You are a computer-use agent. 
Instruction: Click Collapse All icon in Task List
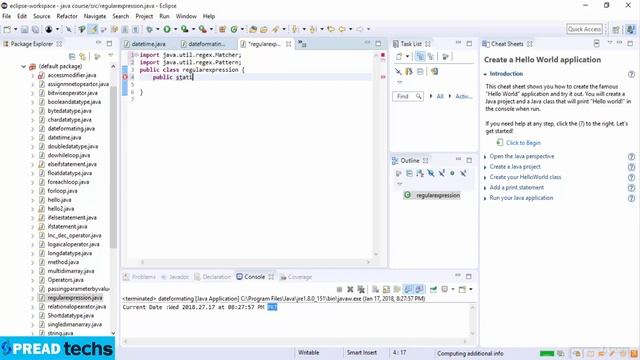tap(420, 71)
